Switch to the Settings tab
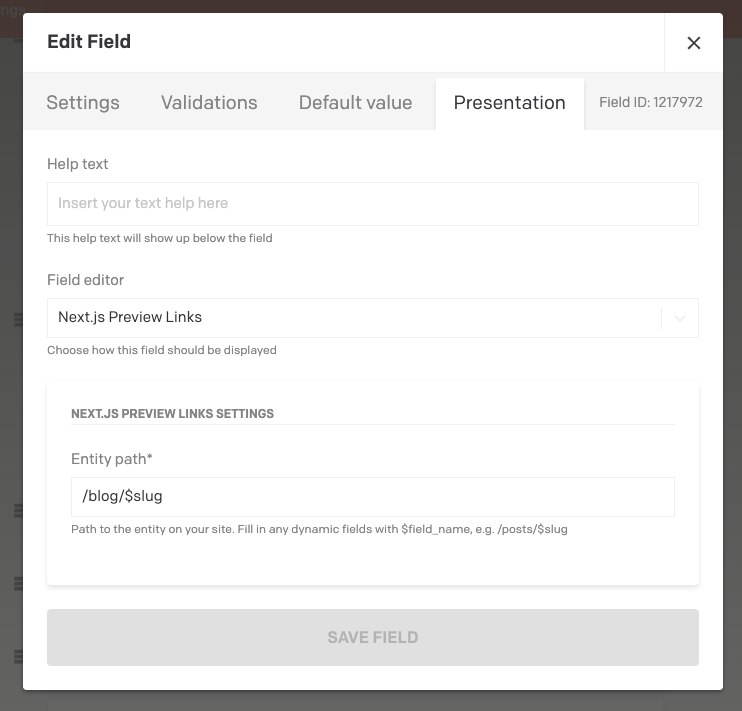The width and height of the screenshot is (742, 711). 83,103
